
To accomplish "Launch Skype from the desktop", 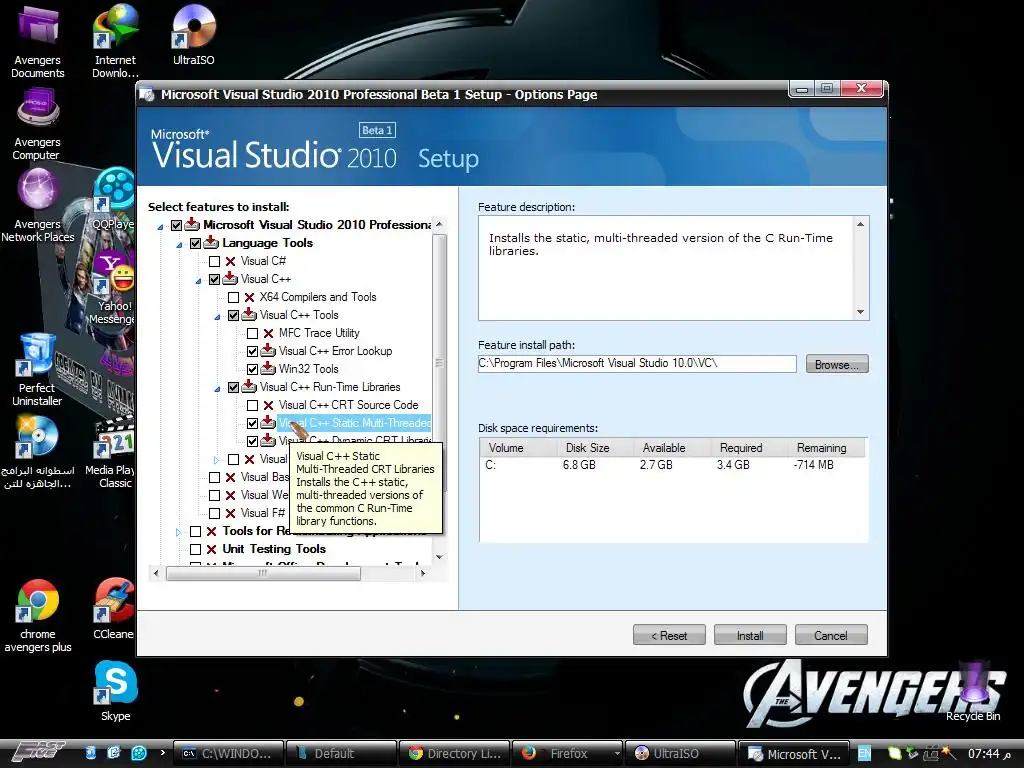I will click(116, 691).
